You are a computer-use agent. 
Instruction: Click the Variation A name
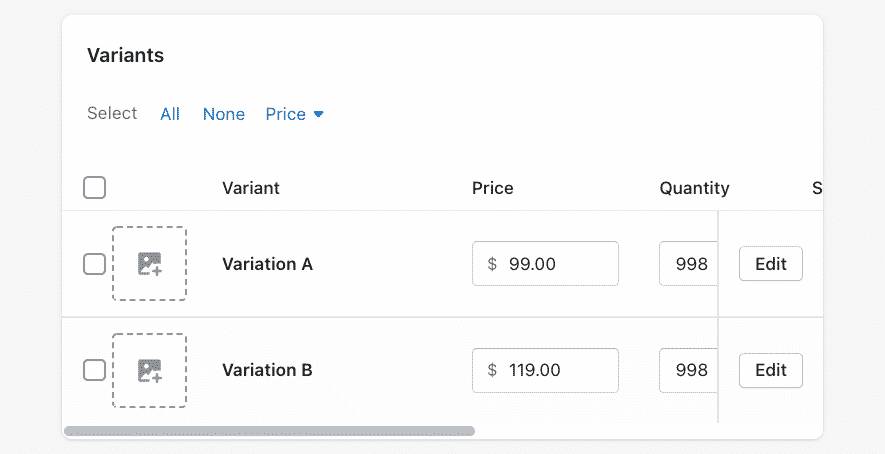tap(267, 264)
